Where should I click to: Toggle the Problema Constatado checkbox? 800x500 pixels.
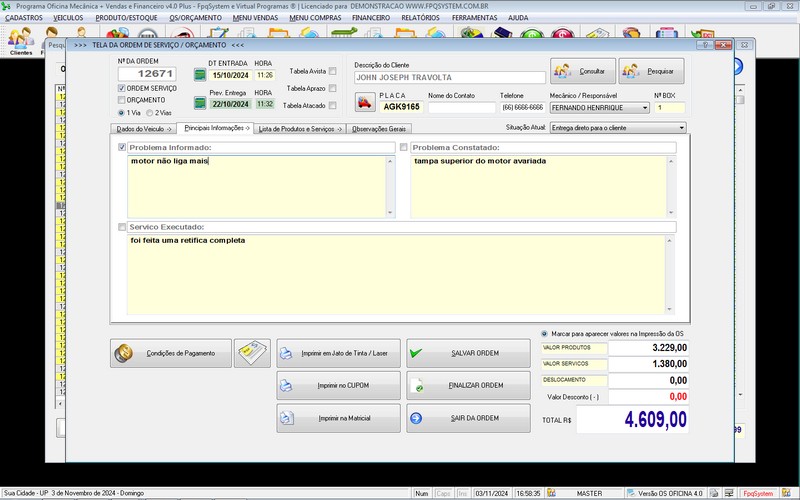tap(404, 147)
